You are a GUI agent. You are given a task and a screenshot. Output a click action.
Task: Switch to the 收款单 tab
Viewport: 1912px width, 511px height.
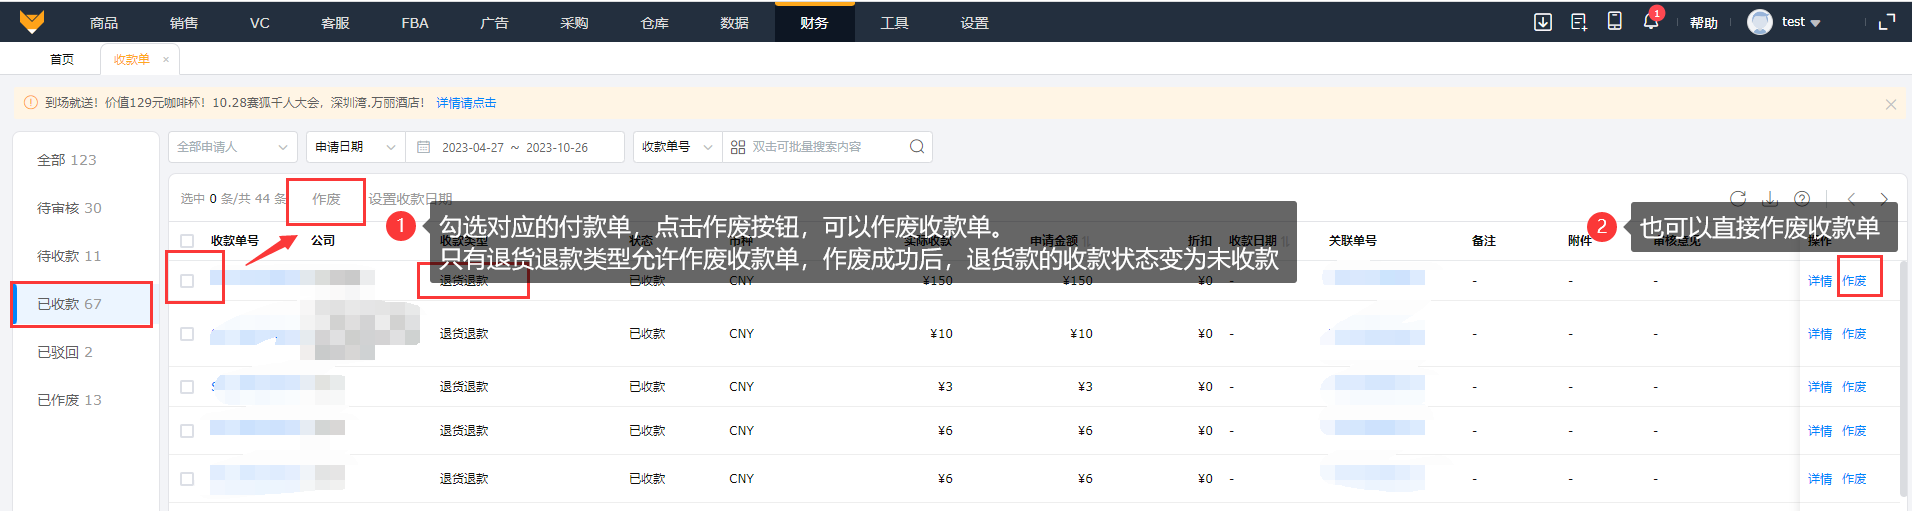coord(131,60)
